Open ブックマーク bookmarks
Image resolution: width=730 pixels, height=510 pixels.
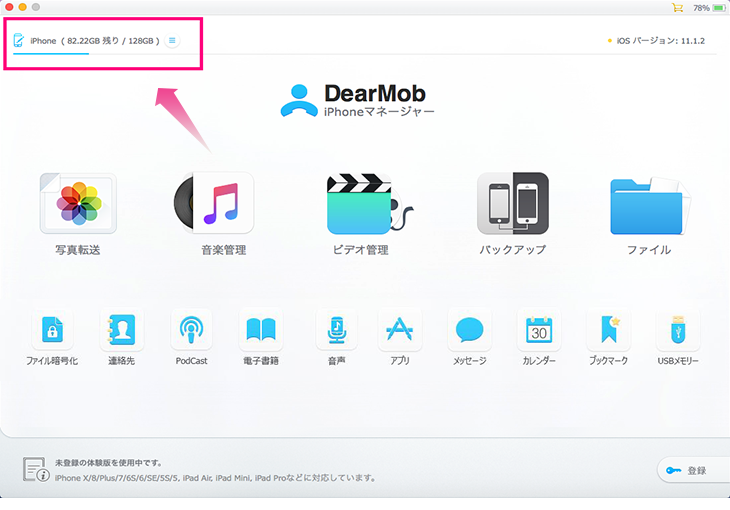click(x=608, y=329)
